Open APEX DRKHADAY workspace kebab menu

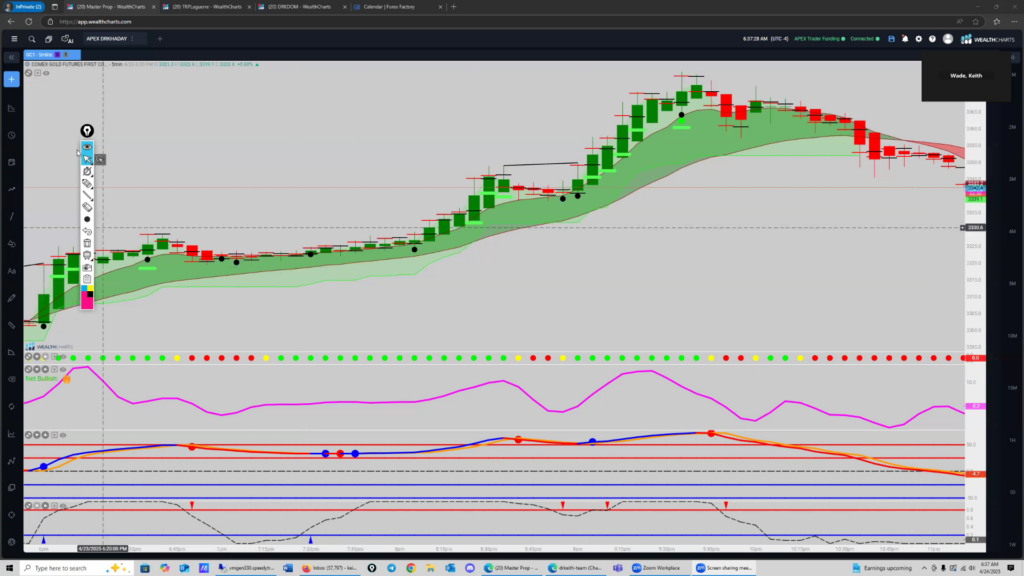click(x=133, y=39)
